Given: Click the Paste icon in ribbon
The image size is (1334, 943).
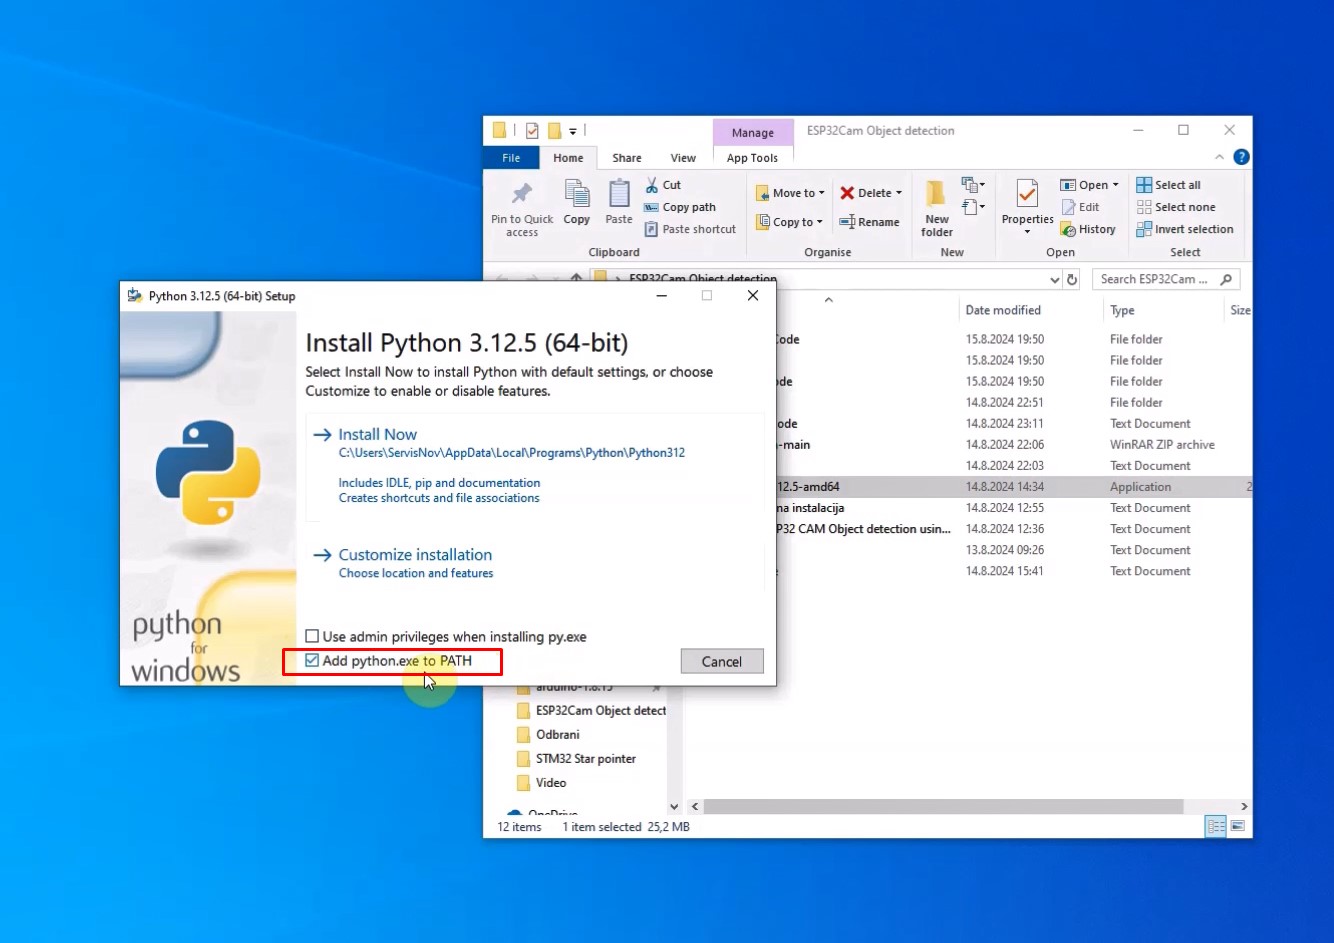Looking at the screenshot, I should (619, 194).
